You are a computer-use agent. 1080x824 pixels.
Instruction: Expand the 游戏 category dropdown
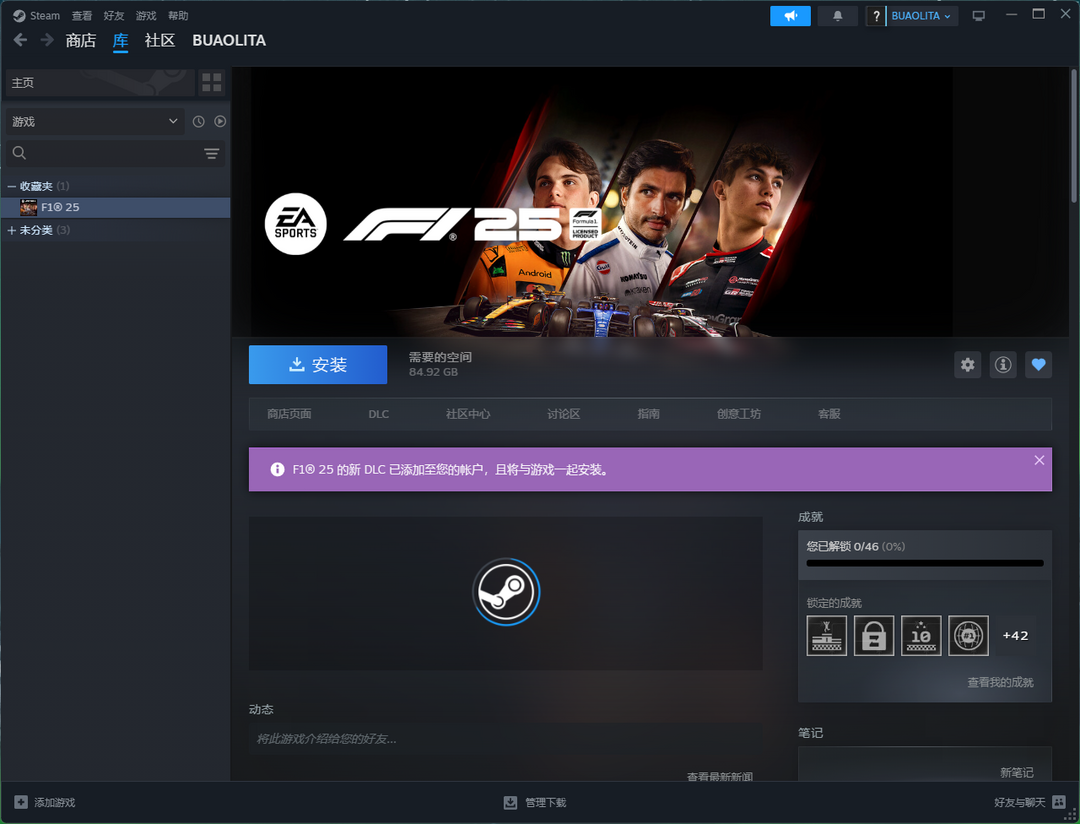[95, 121]
